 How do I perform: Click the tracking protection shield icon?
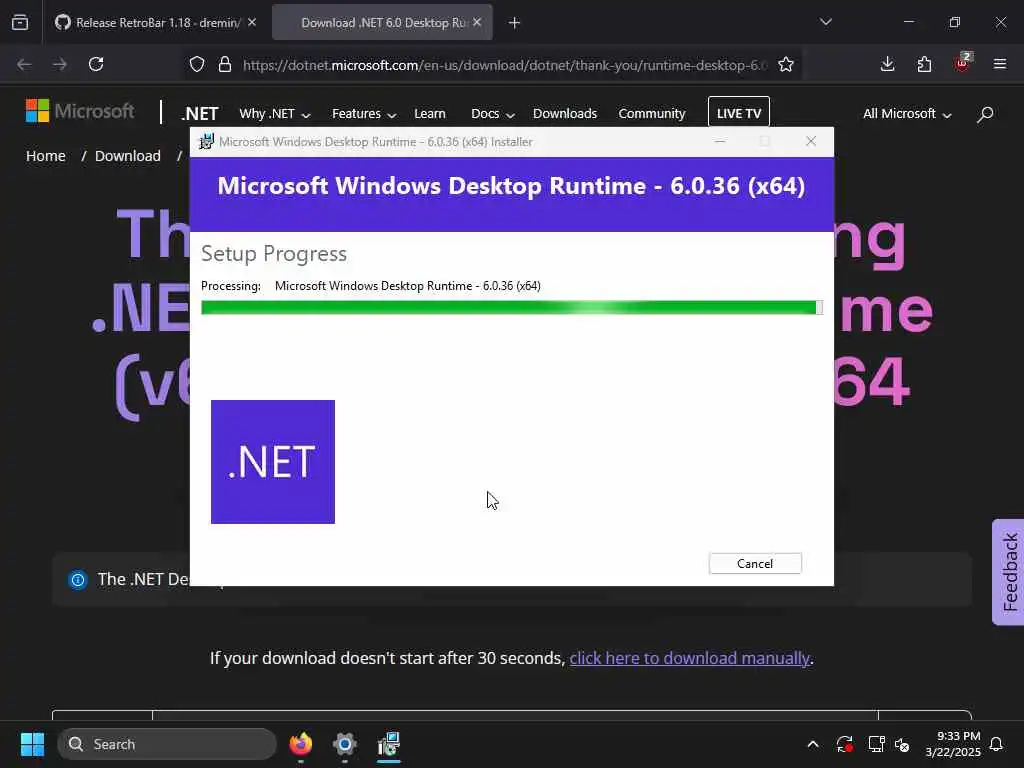tap(197, 65)
